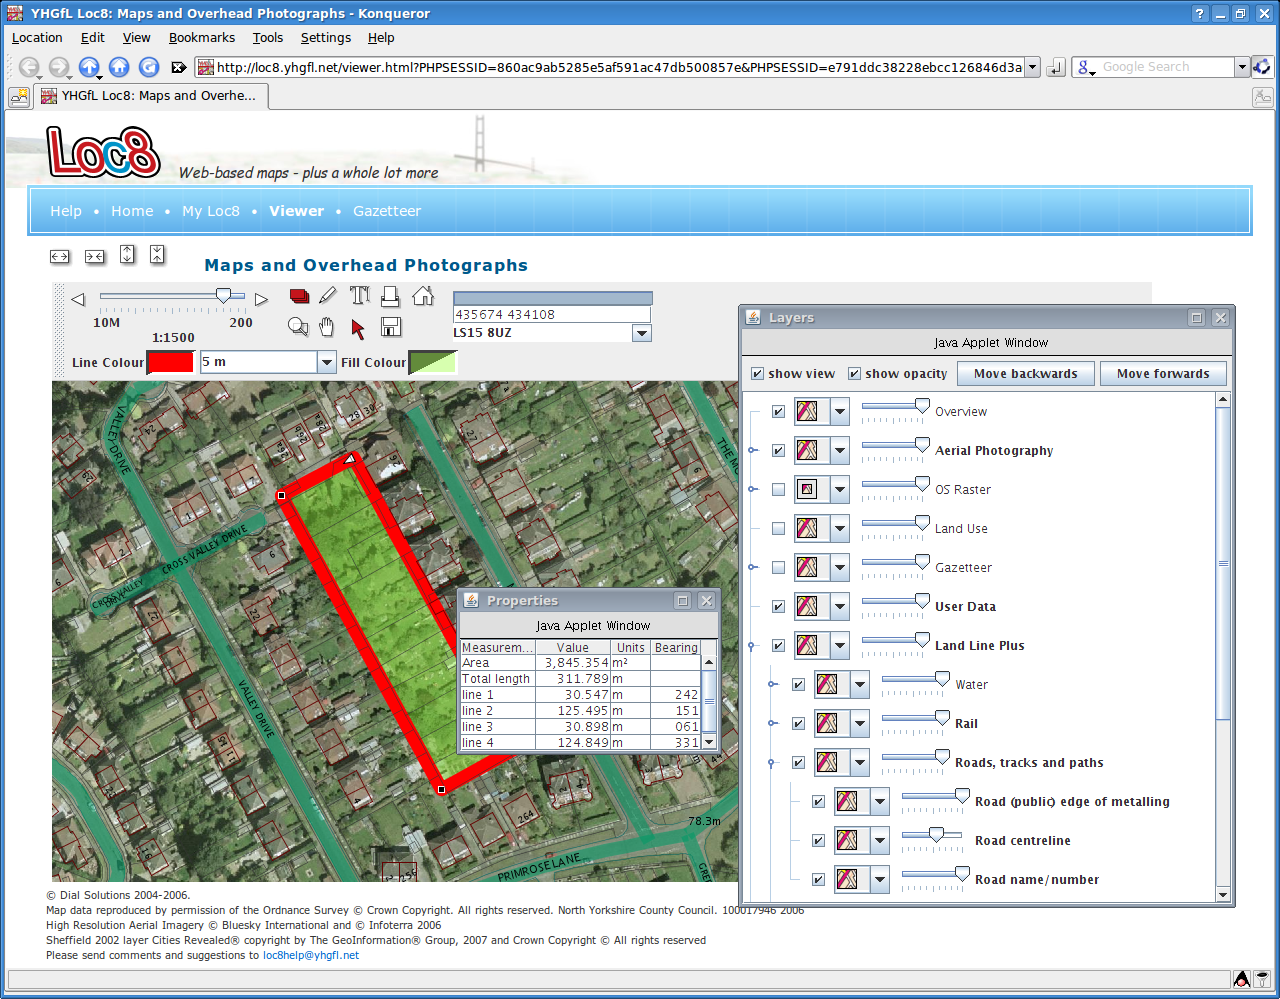Click the coordinates field 435674 434108
Screen dimensions: 1280x999
[x=552, y=314]
